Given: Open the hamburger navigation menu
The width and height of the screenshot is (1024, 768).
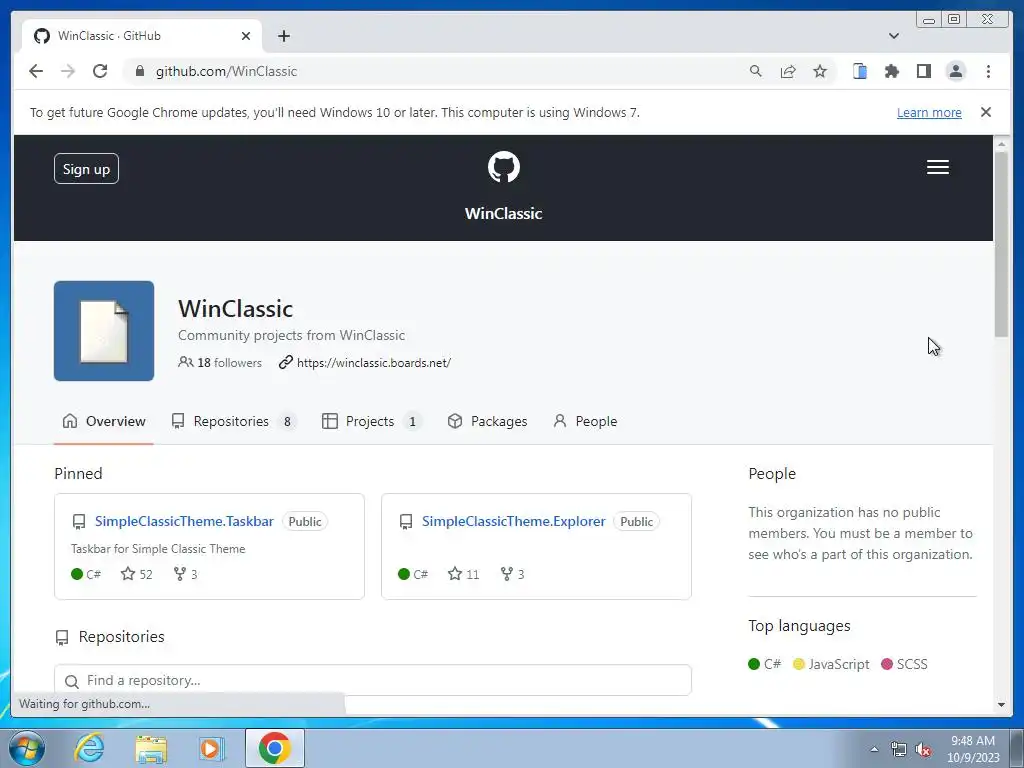Looking at the screenshot, I should 938,167.
